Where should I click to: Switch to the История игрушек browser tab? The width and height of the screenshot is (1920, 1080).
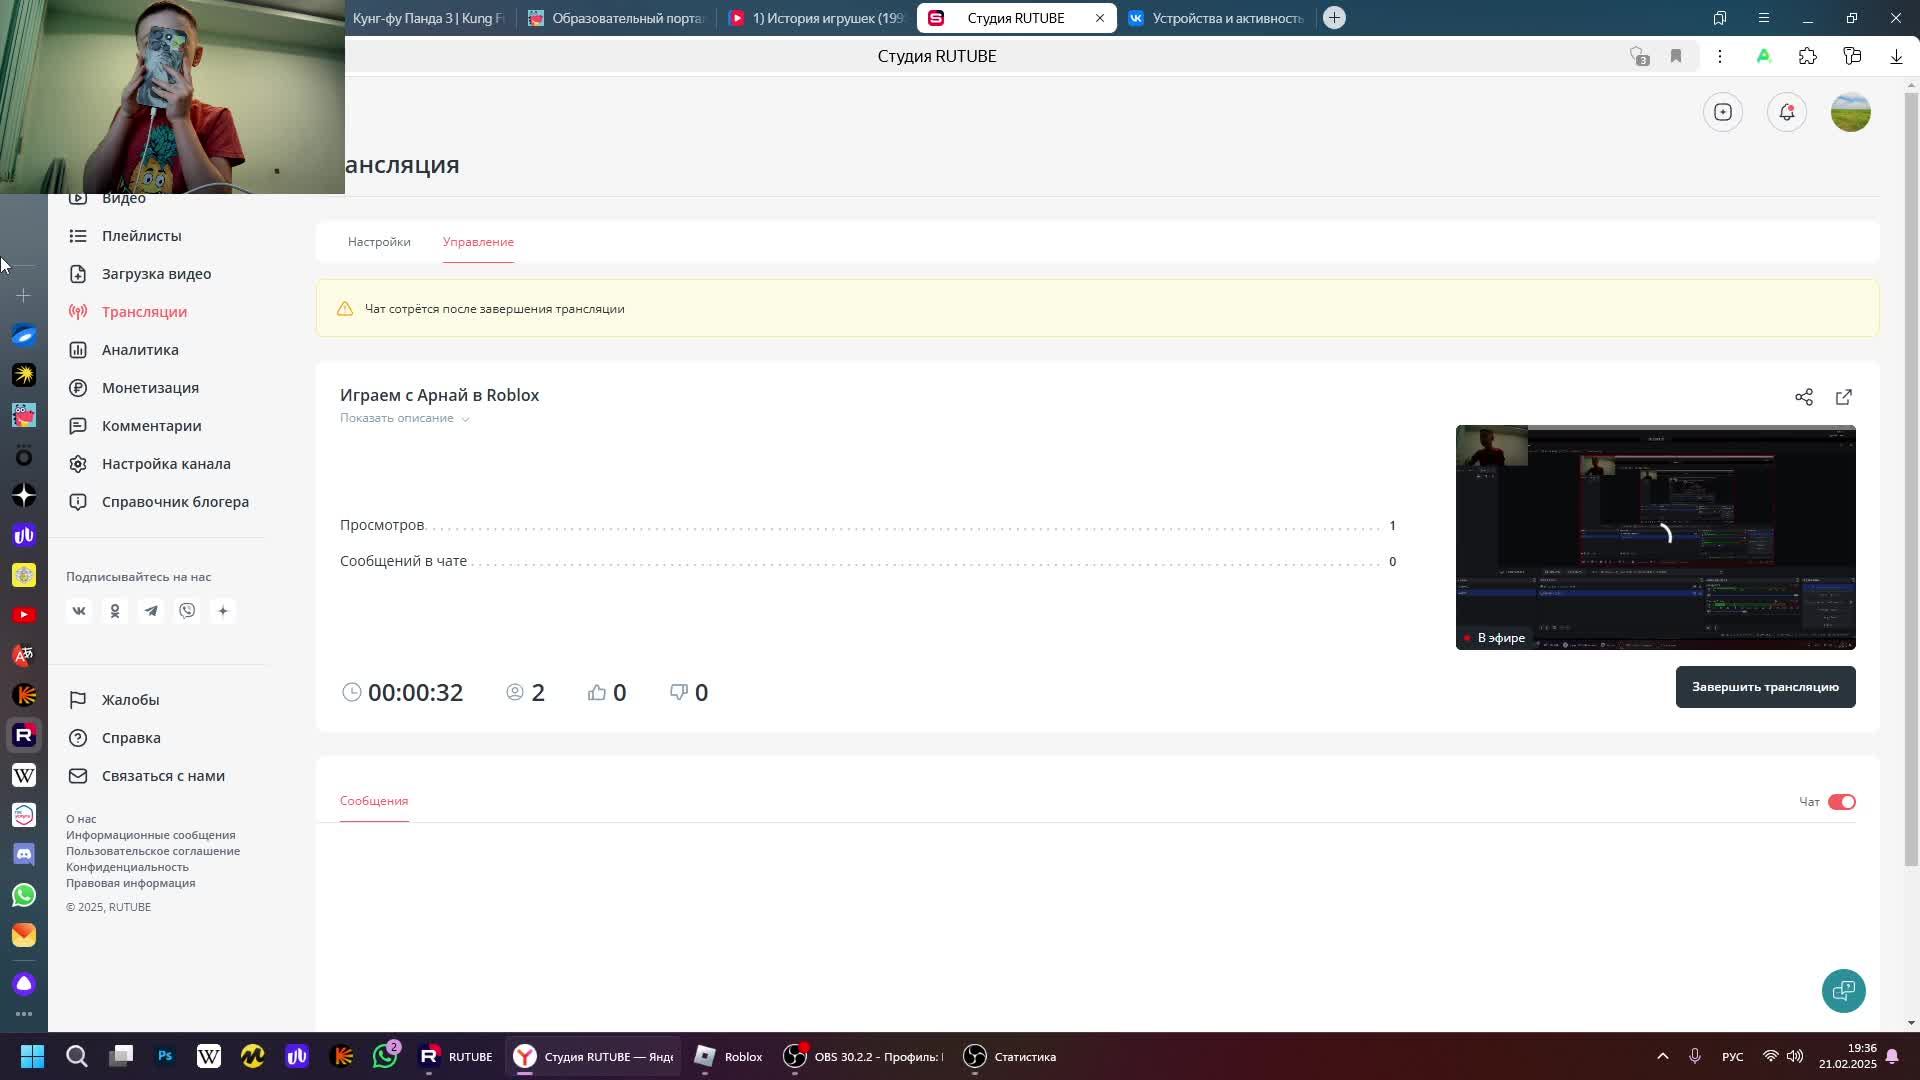tap(817, 18)
